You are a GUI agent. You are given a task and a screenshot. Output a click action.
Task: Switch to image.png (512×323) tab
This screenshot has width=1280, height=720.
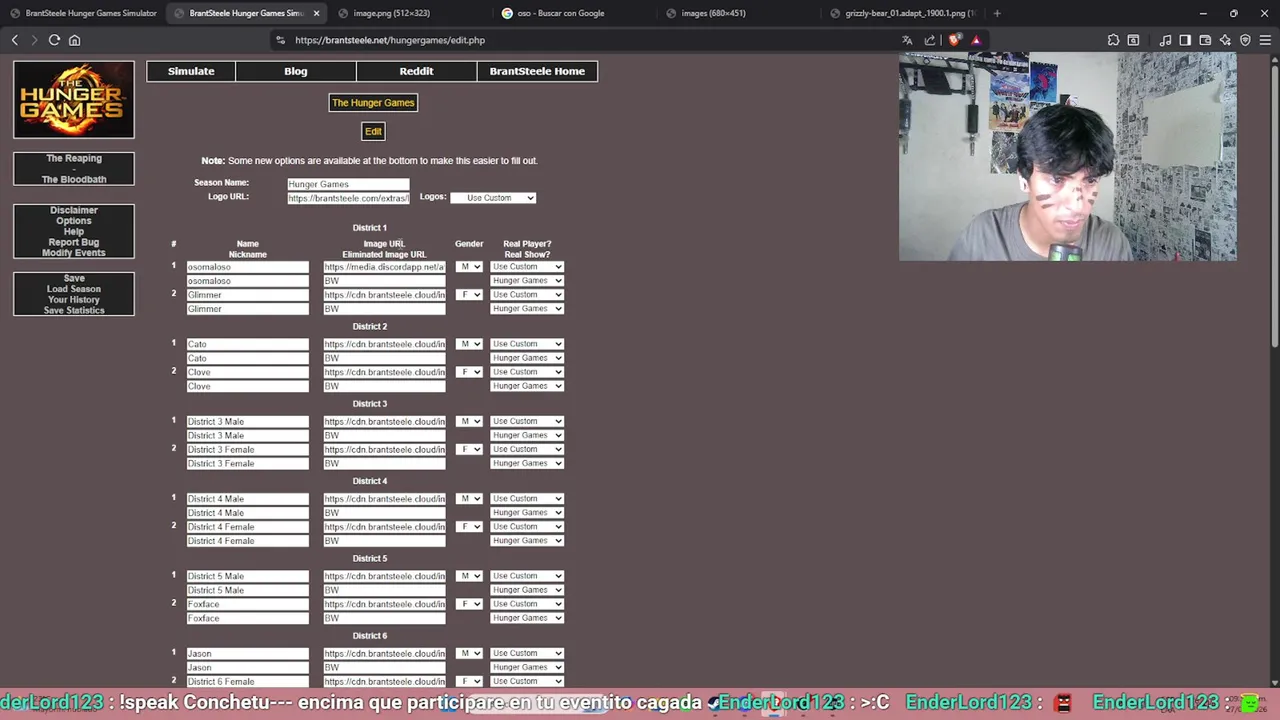[x=410, y=13]
